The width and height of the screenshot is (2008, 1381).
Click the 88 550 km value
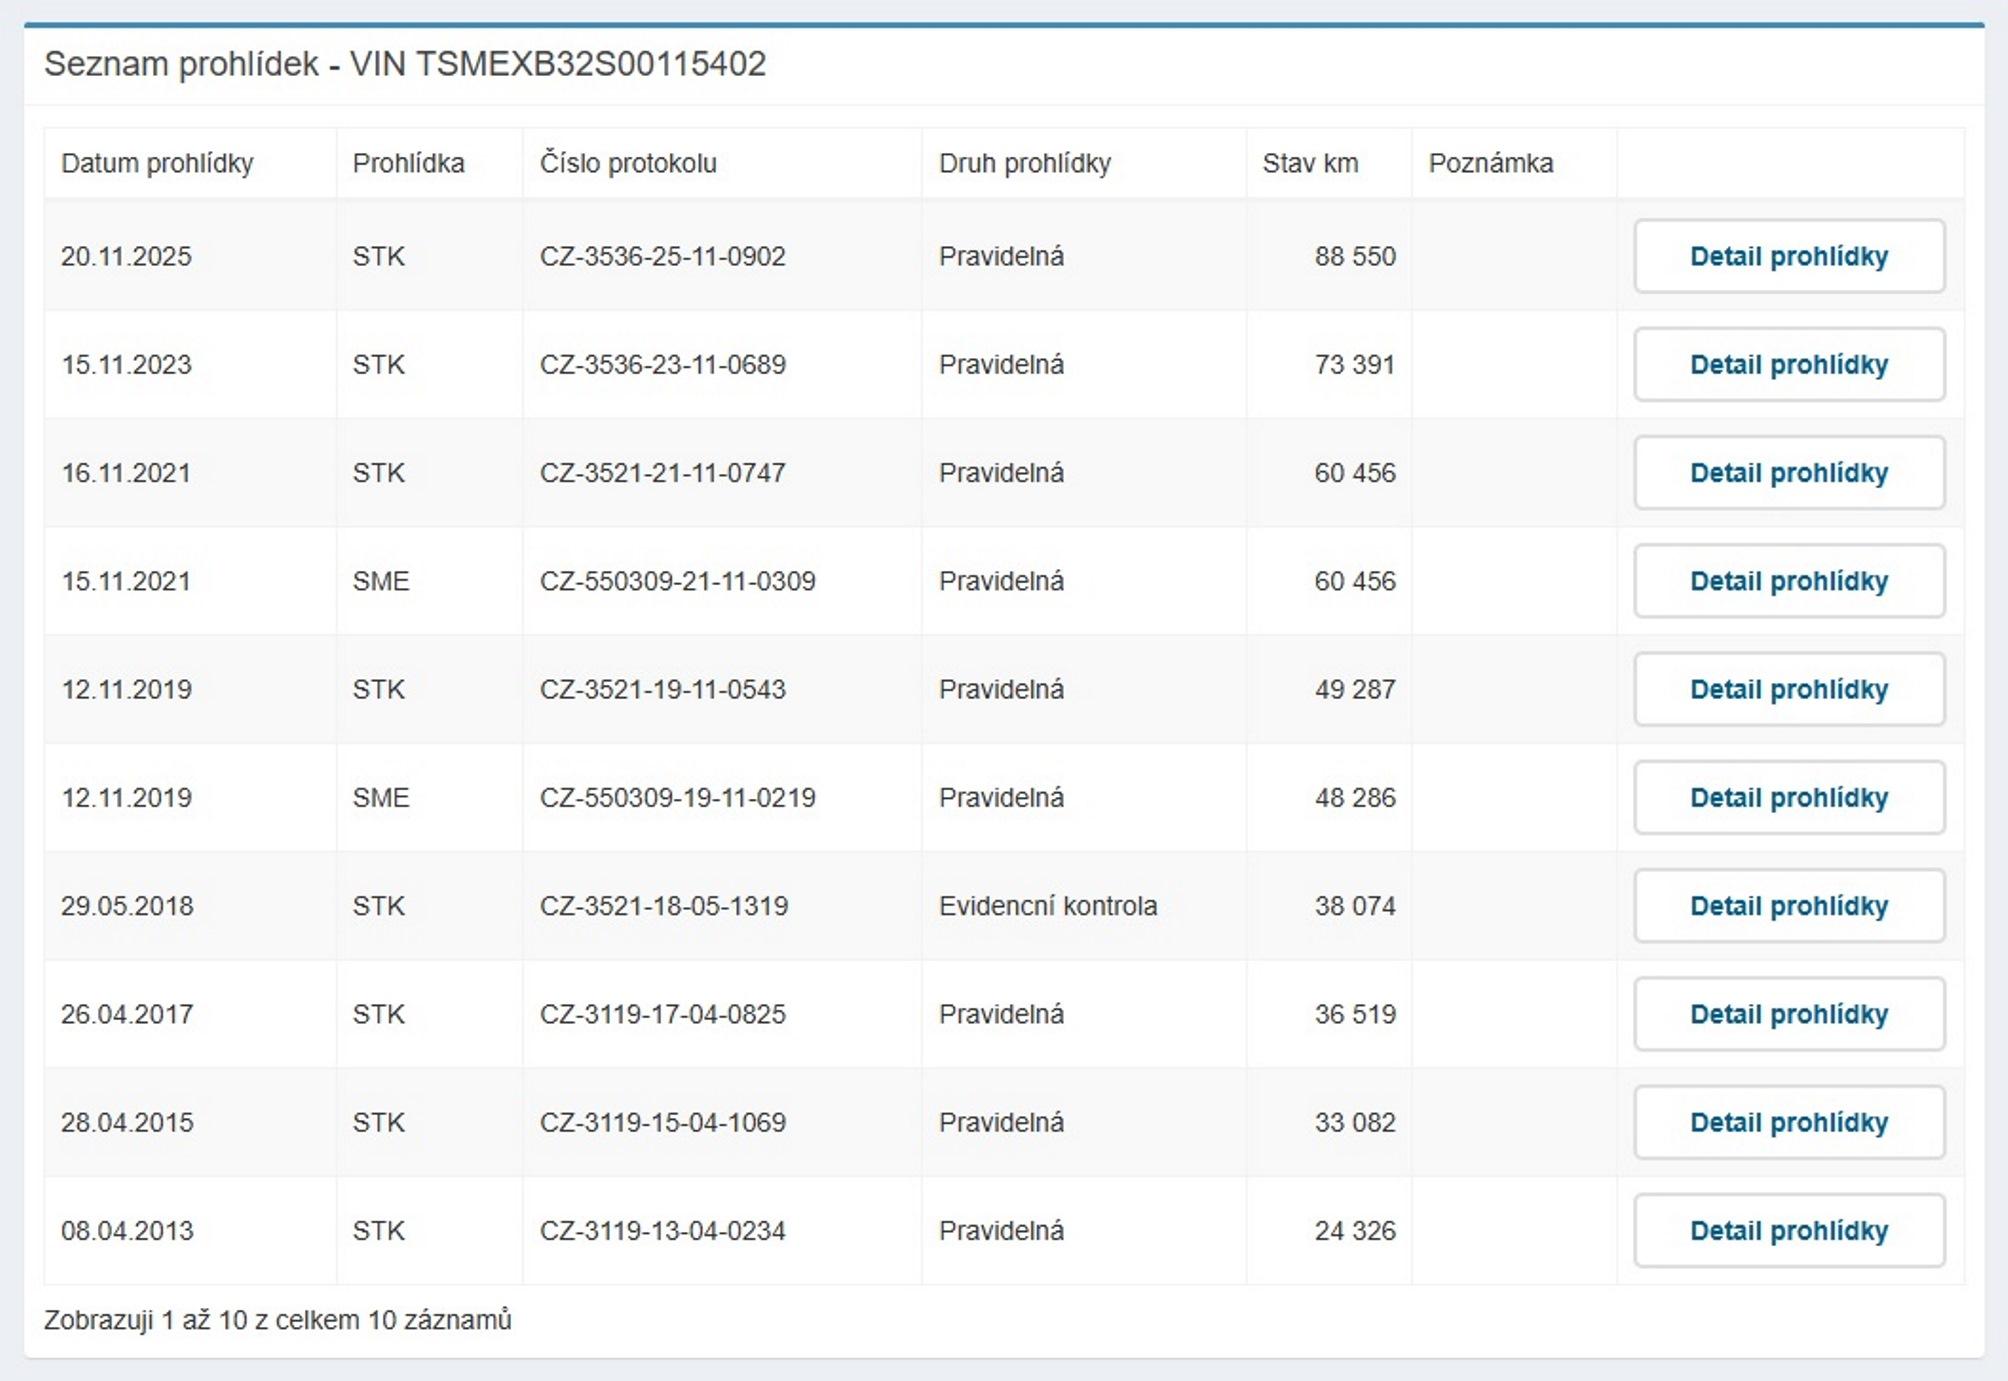pos(1355,256)
